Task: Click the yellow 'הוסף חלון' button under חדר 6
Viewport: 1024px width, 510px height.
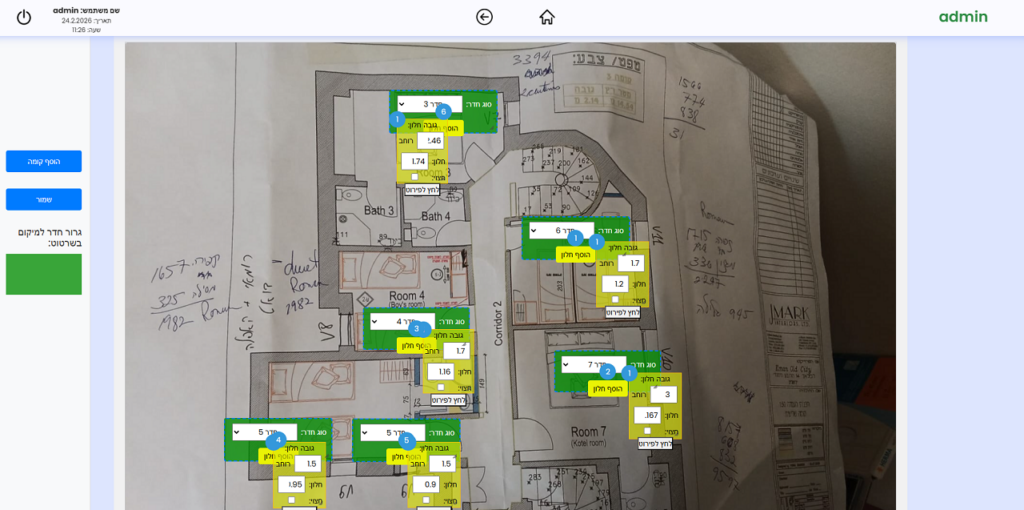Action: point(575,255)
